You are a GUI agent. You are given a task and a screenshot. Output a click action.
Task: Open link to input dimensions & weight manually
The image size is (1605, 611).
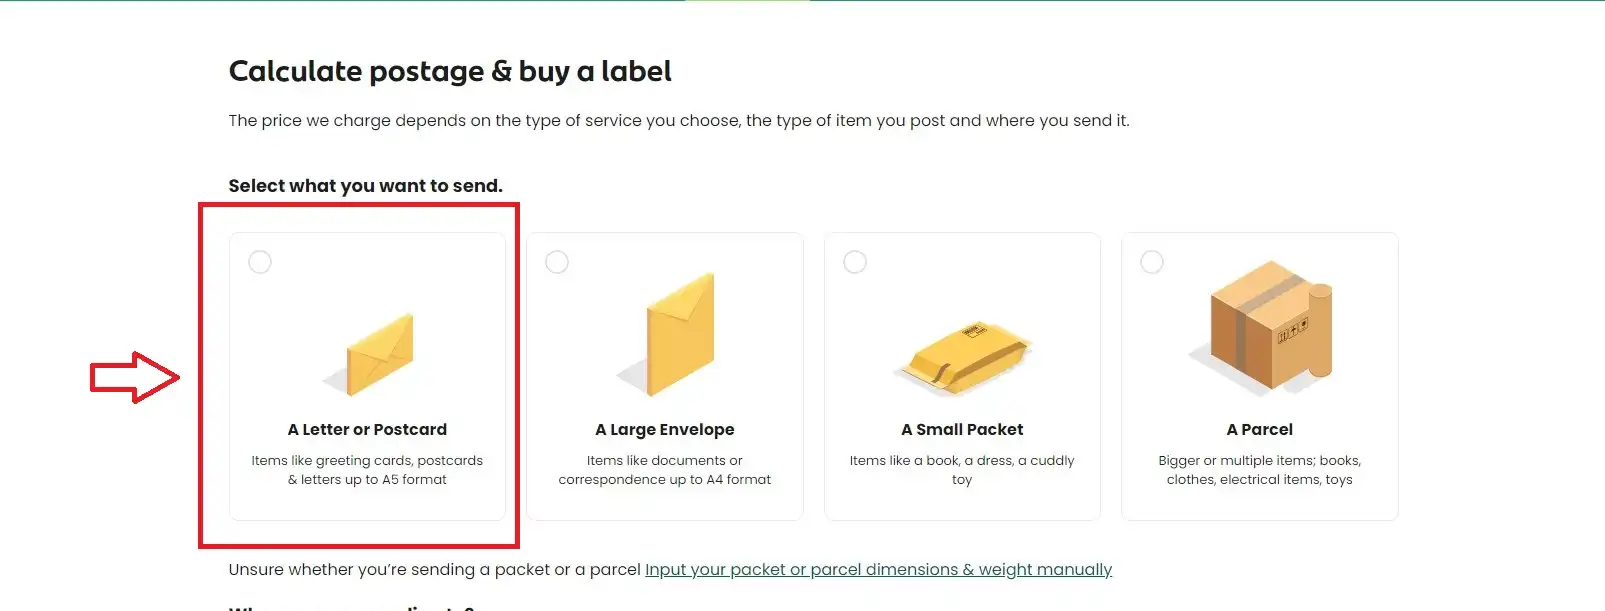(878, 569)
